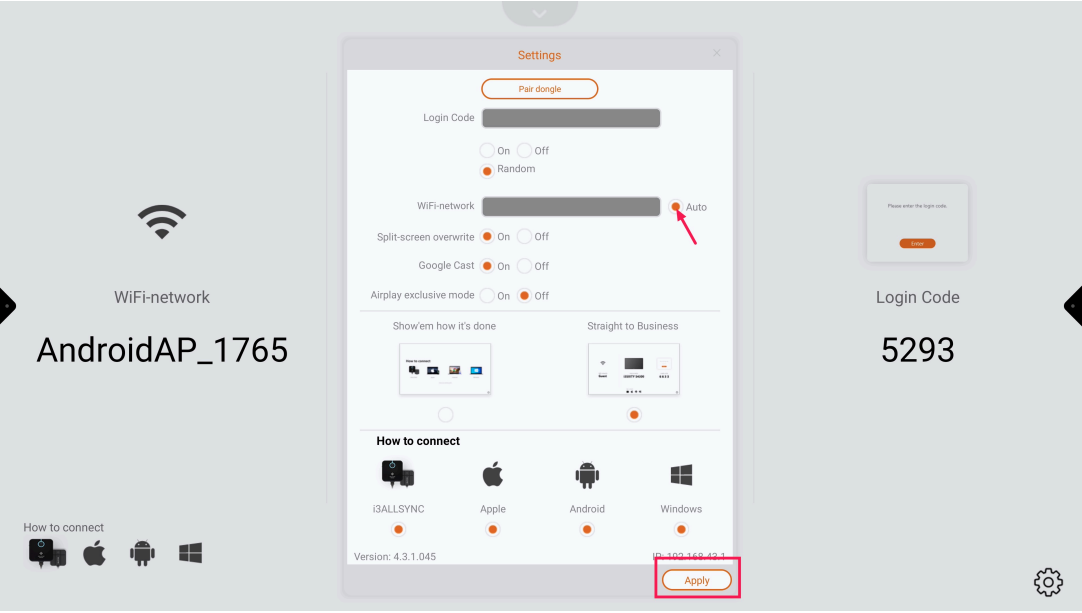The image size is (1082, 613).
Task: Expand the top pull-down chevron handle
Action: click(x=540, y=13)
